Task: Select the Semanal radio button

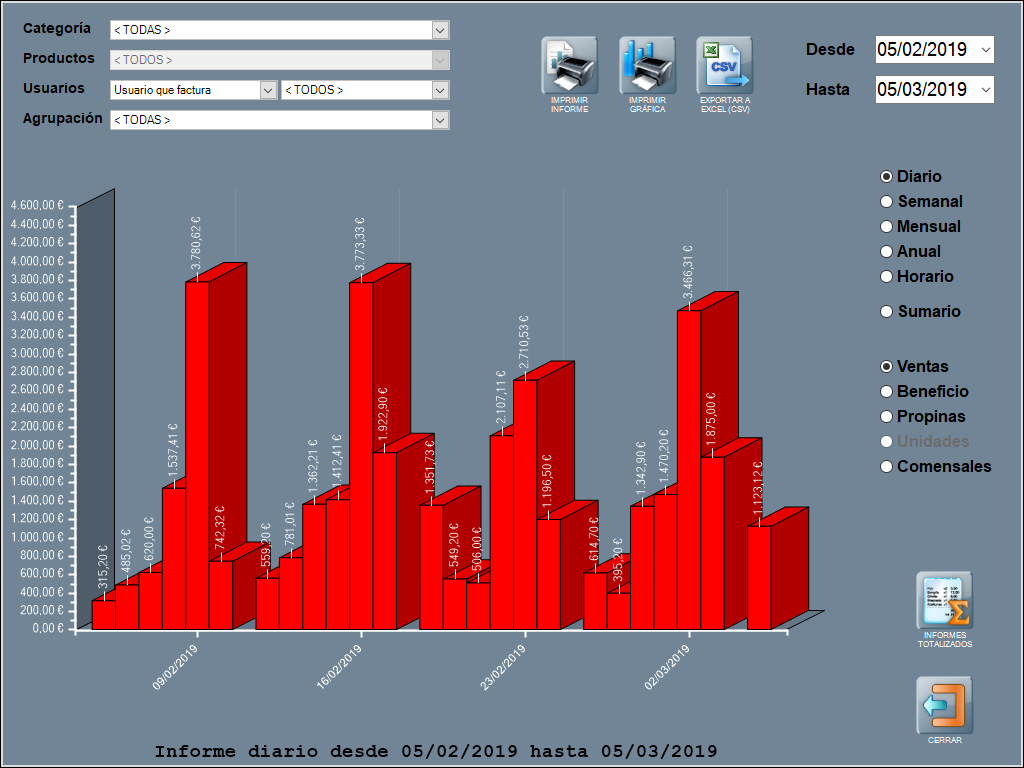Action: click(886, 202)
